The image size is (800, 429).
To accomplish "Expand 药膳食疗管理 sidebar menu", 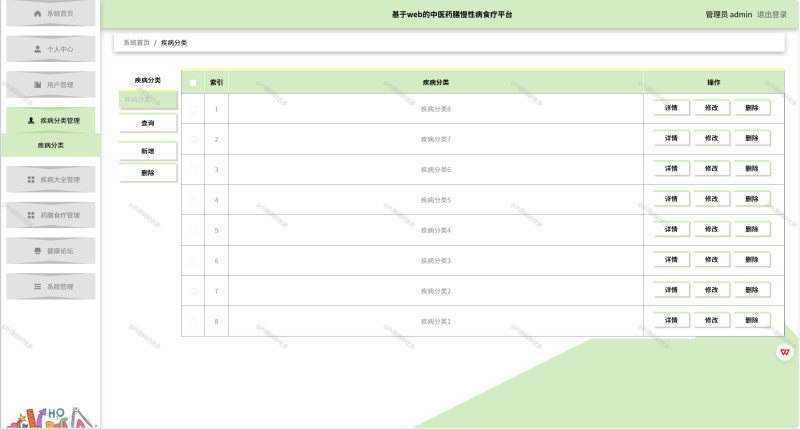I will (51, 215).
